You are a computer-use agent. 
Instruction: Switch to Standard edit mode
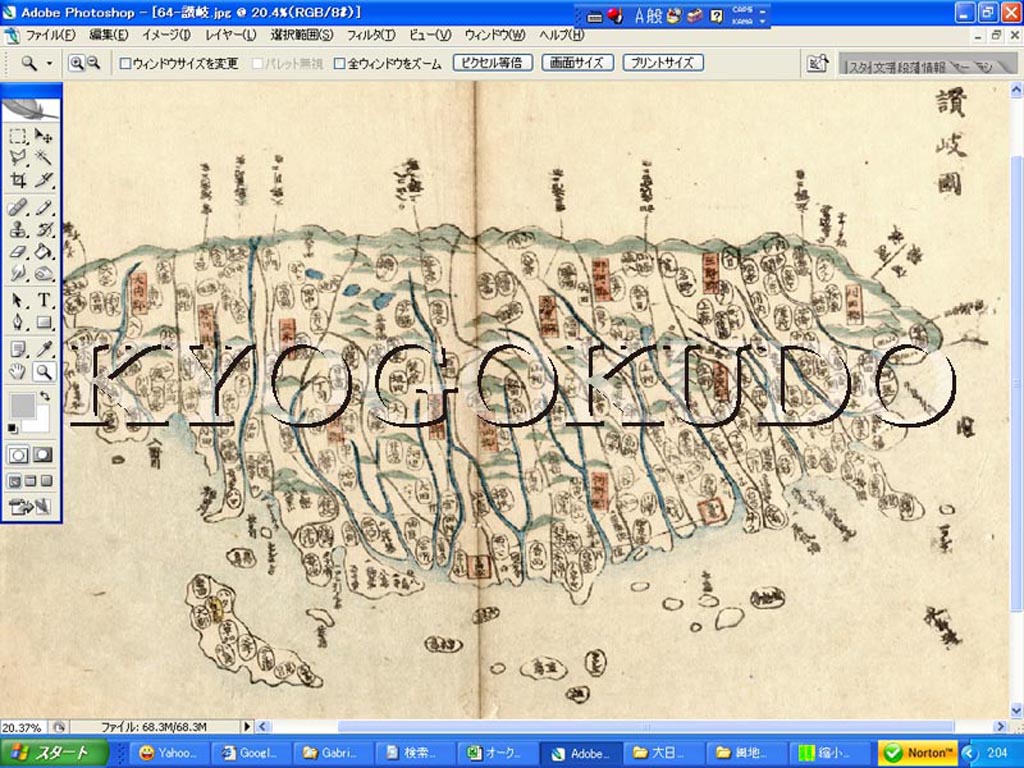[x=18, y=455]
